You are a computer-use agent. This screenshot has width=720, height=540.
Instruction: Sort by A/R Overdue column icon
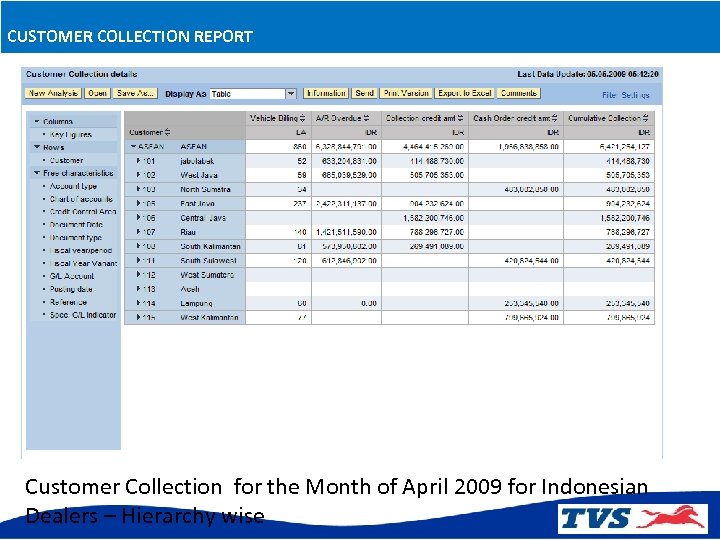coord(366,118)
